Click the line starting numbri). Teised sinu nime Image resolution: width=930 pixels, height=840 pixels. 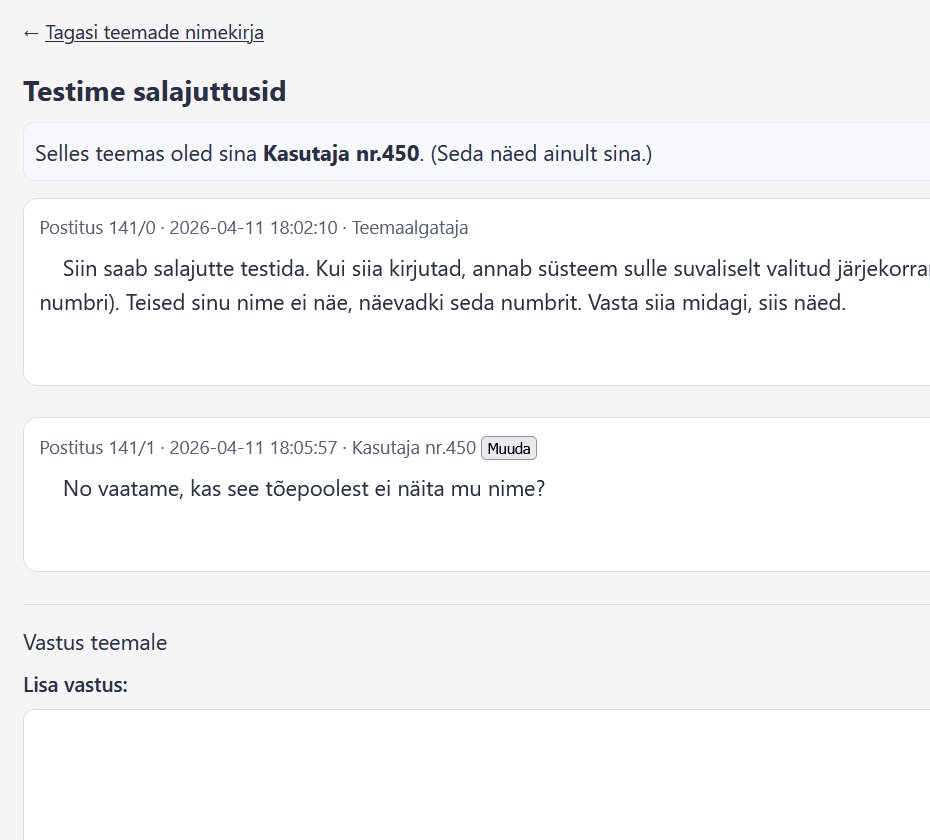coord(442,304)
